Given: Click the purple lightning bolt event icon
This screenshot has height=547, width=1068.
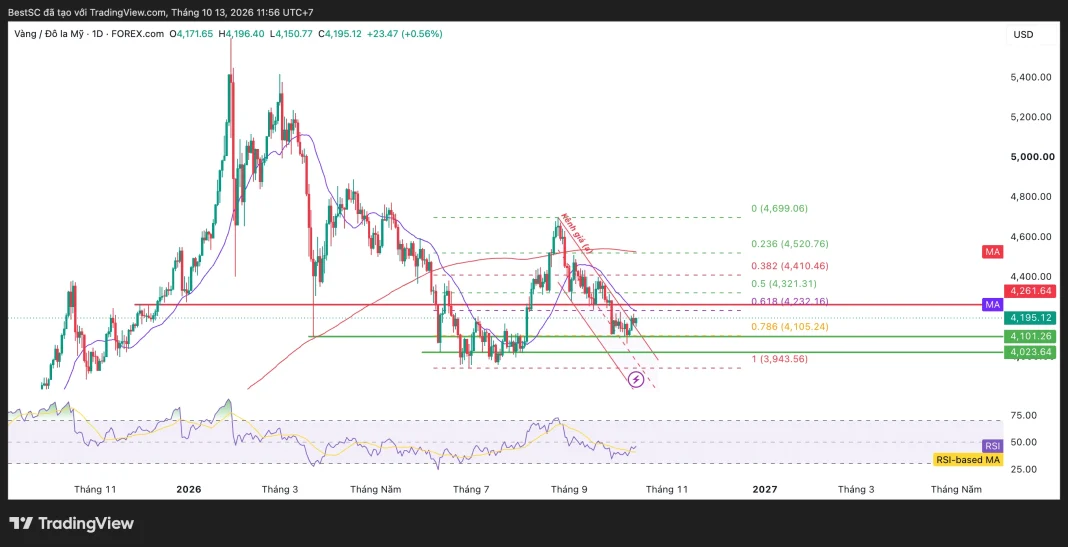Looking at the screenshot, I should pyautogui.click(x=635, y=379).
